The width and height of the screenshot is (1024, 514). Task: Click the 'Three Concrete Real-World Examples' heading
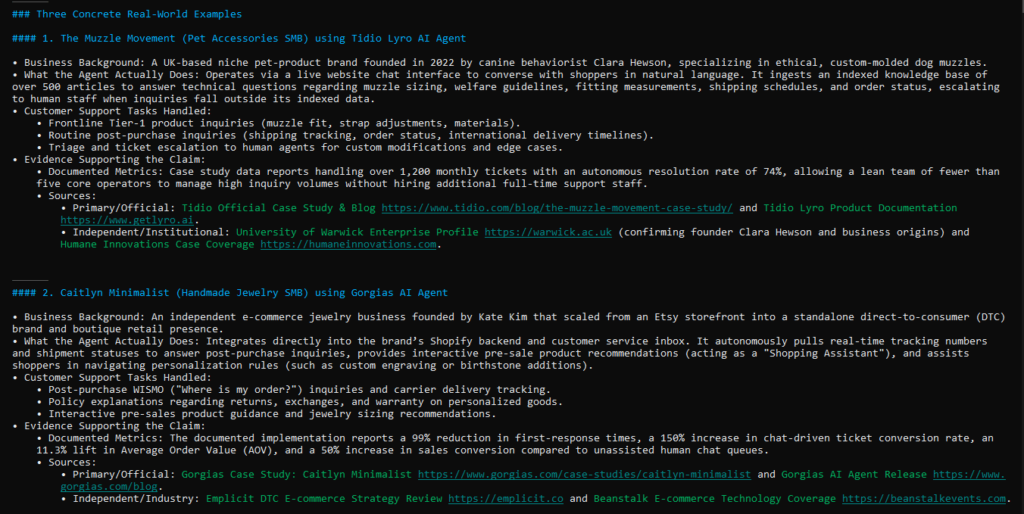(x=127, y=14)
